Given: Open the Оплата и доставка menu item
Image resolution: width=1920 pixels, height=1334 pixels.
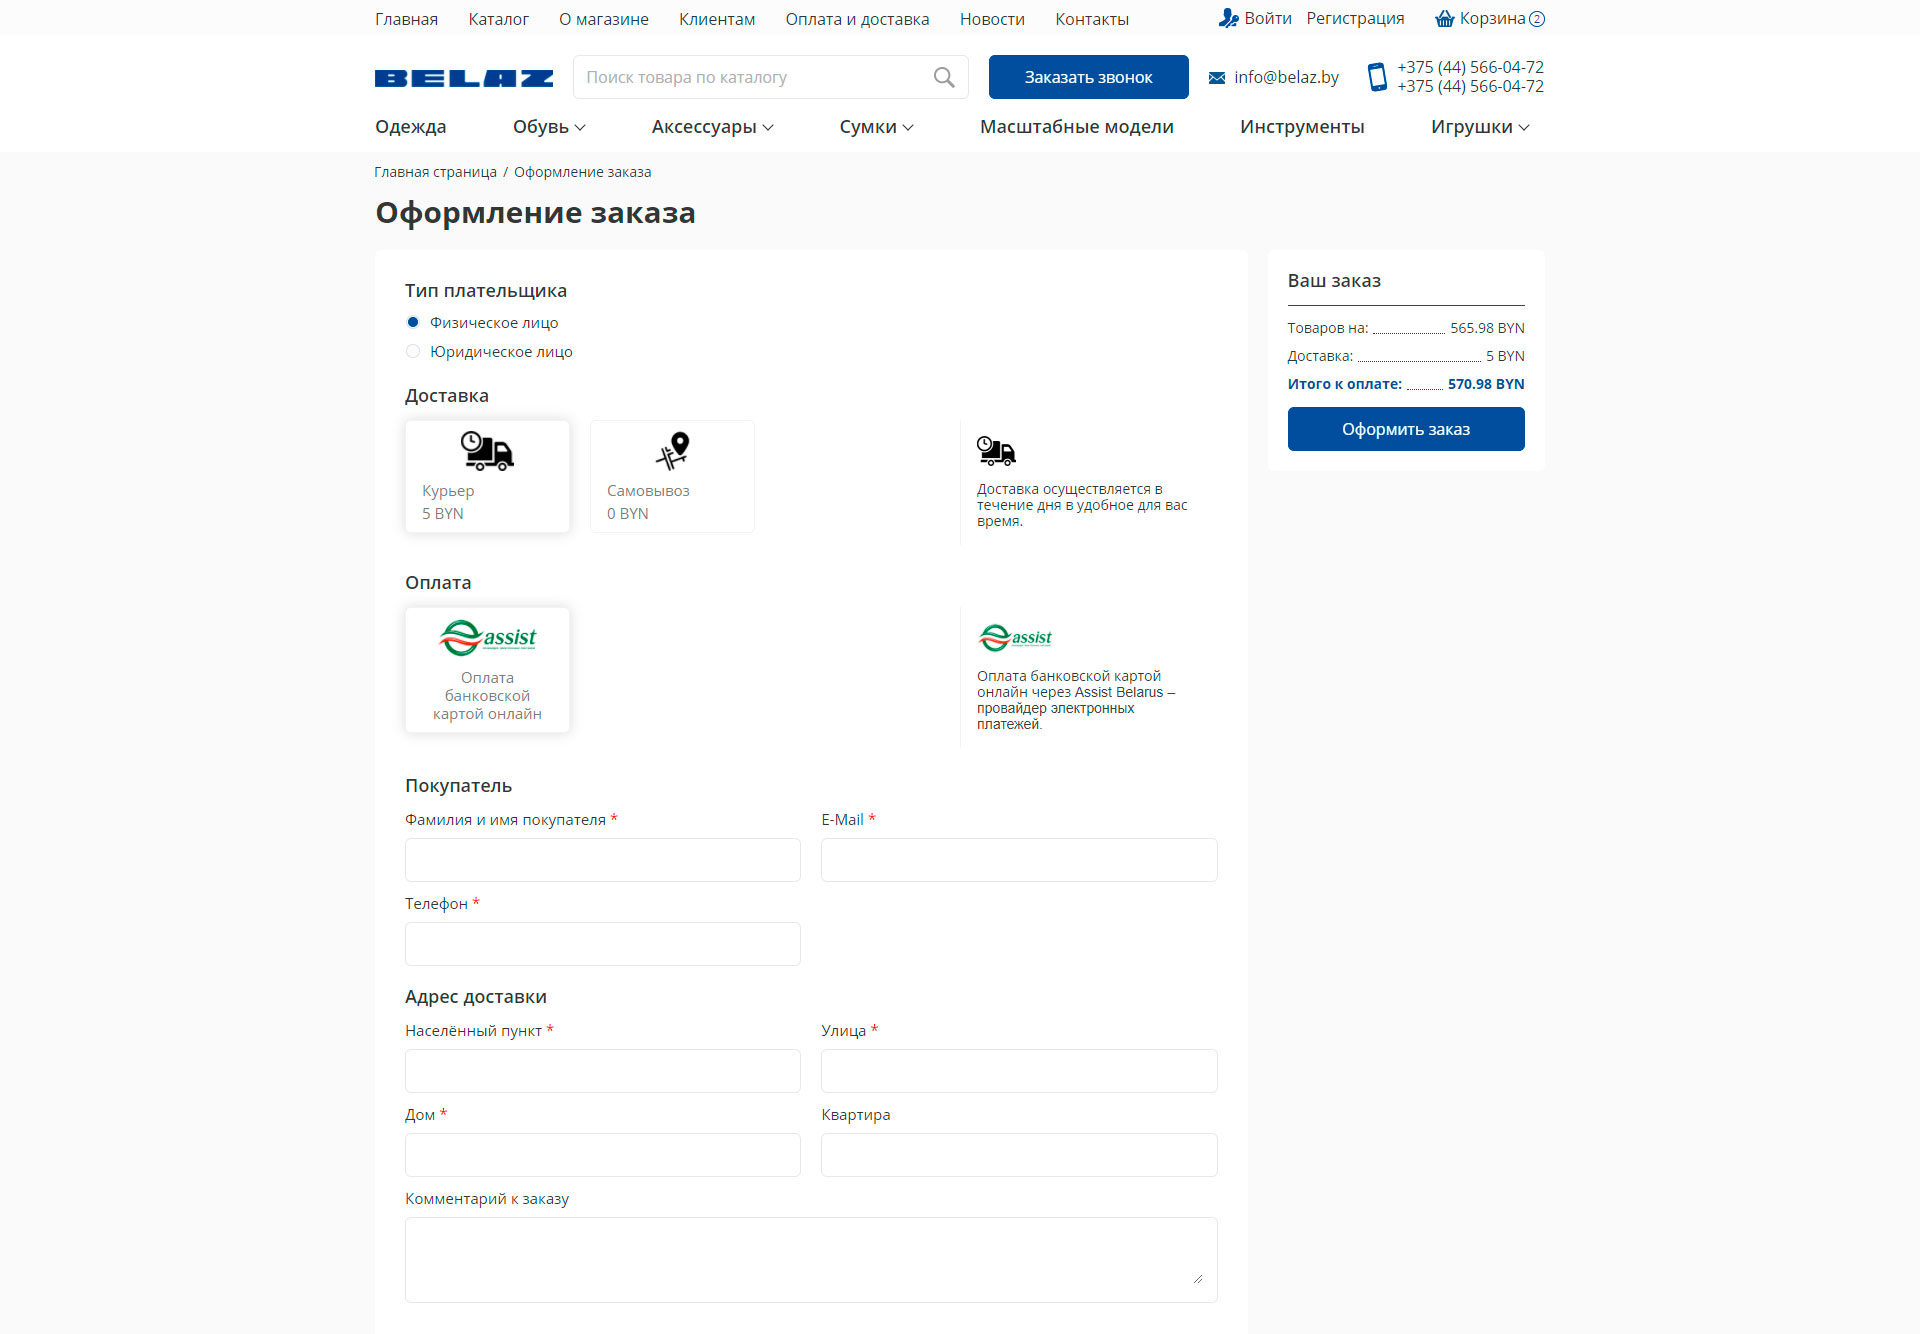Looking at the screenshot, I should click(857, 19).
